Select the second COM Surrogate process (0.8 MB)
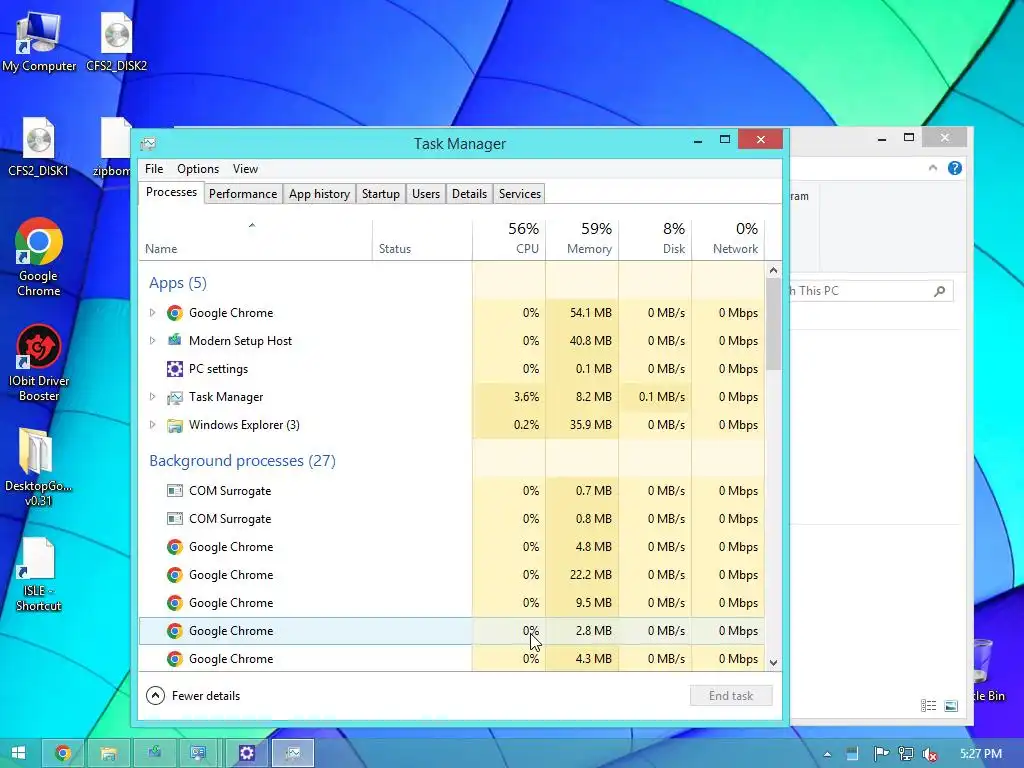The image size is (1024, 768). (451, 519)
